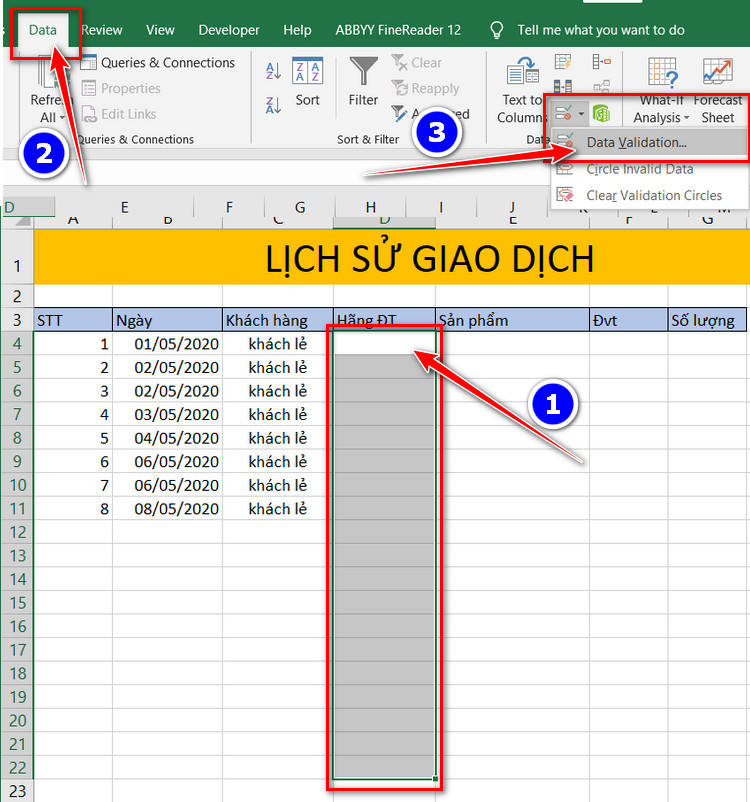Viewport: 750px width, 802px height.
Task: Select the STT header cell
Action: (73, 320)
